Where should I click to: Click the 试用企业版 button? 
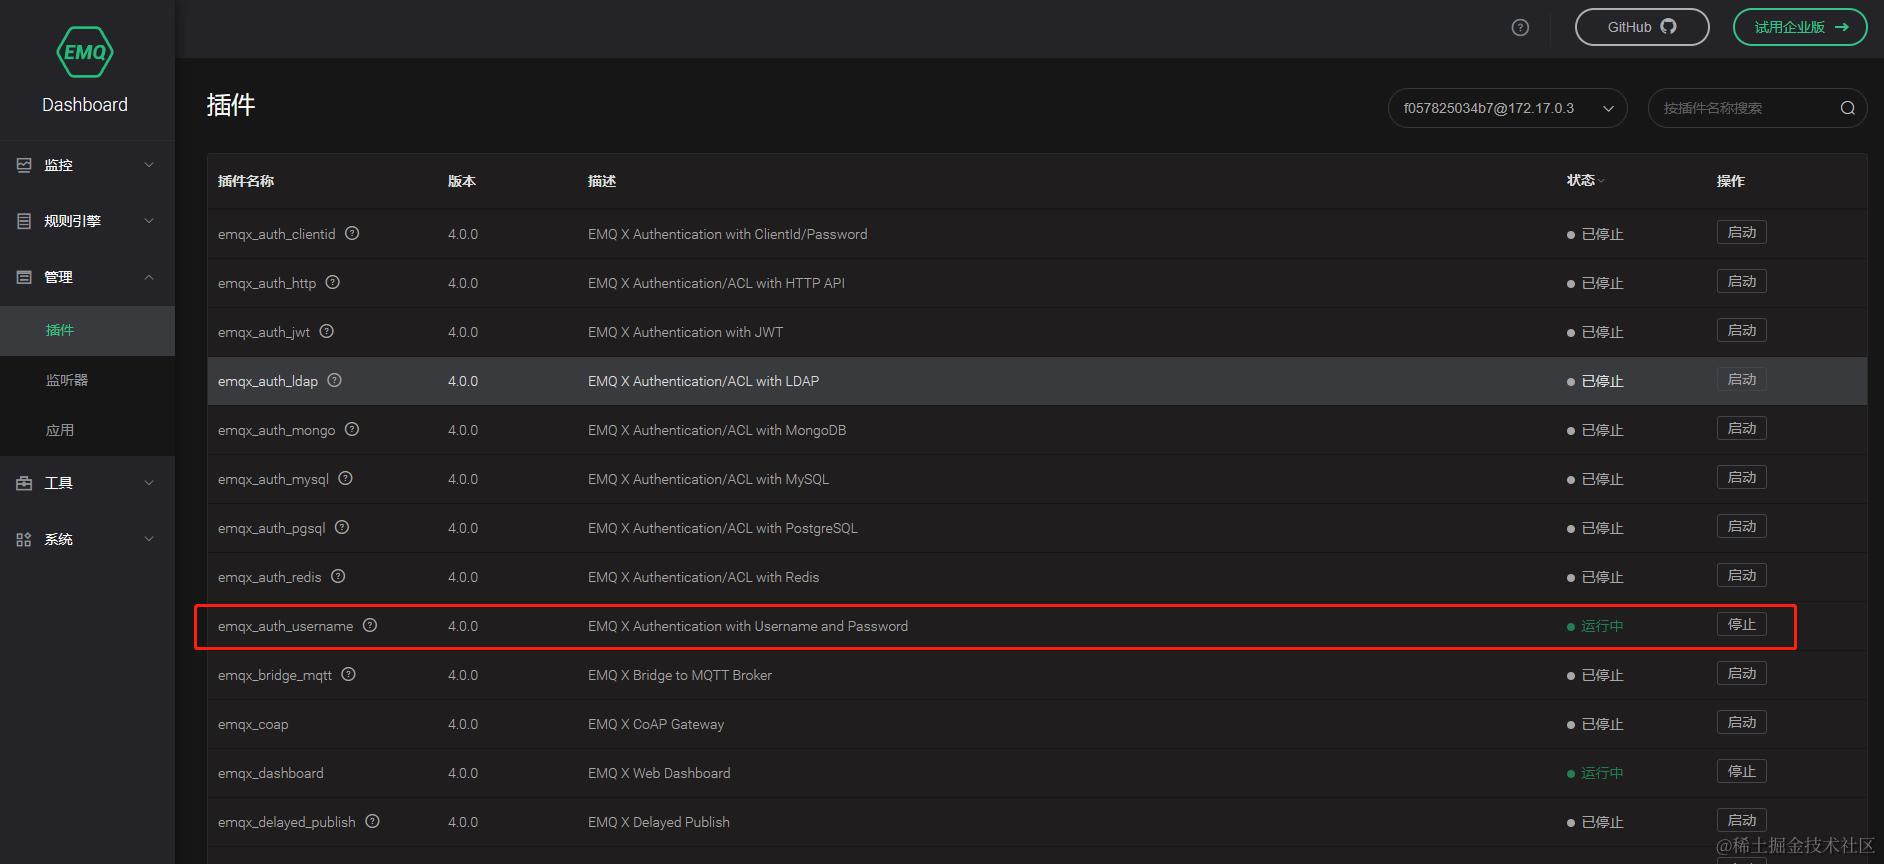[x=1800, y=27]
